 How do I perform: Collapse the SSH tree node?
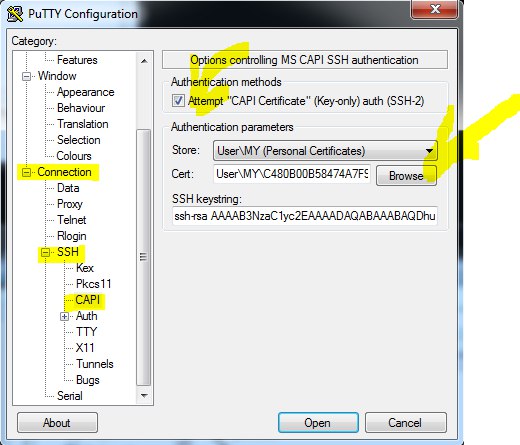pos(45,252)
